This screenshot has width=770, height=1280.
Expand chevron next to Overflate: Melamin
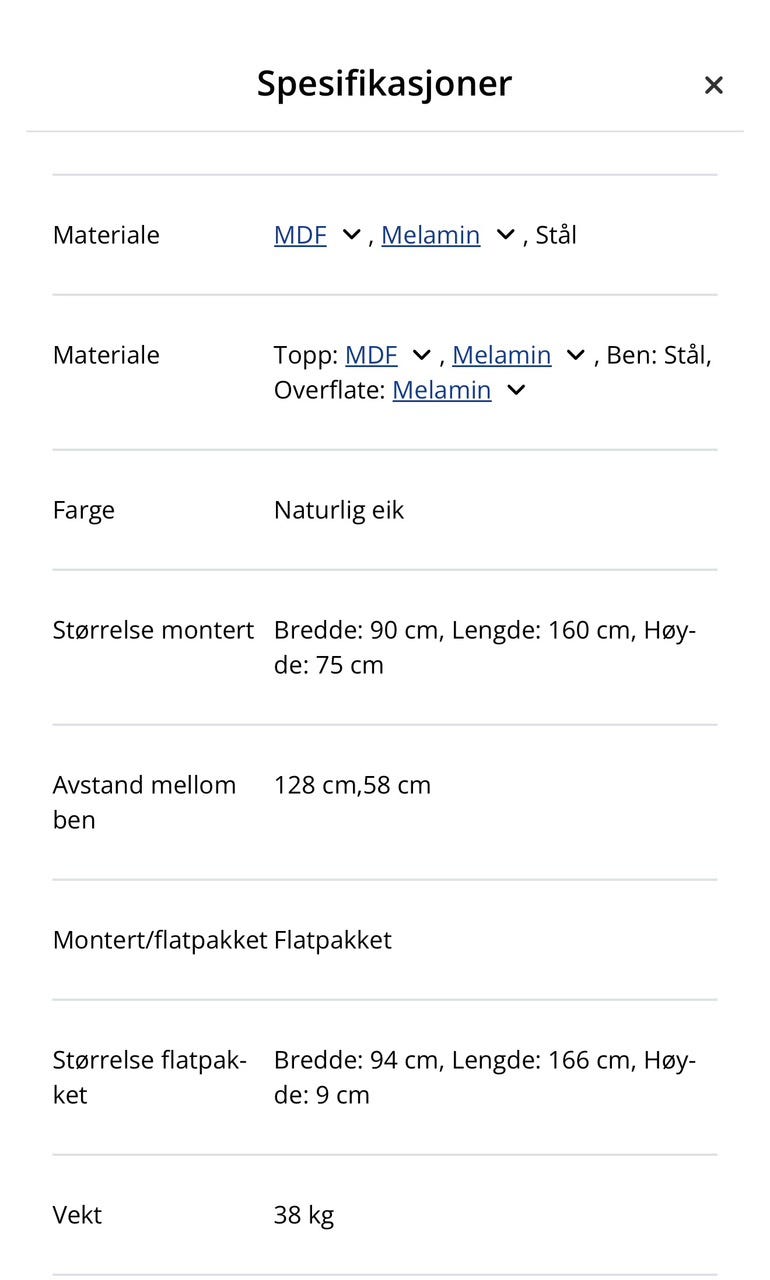point(516,390)
